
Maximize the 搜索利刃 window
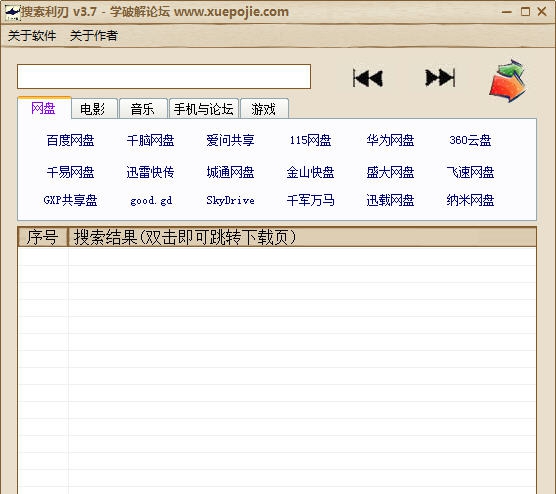(525, 12)
